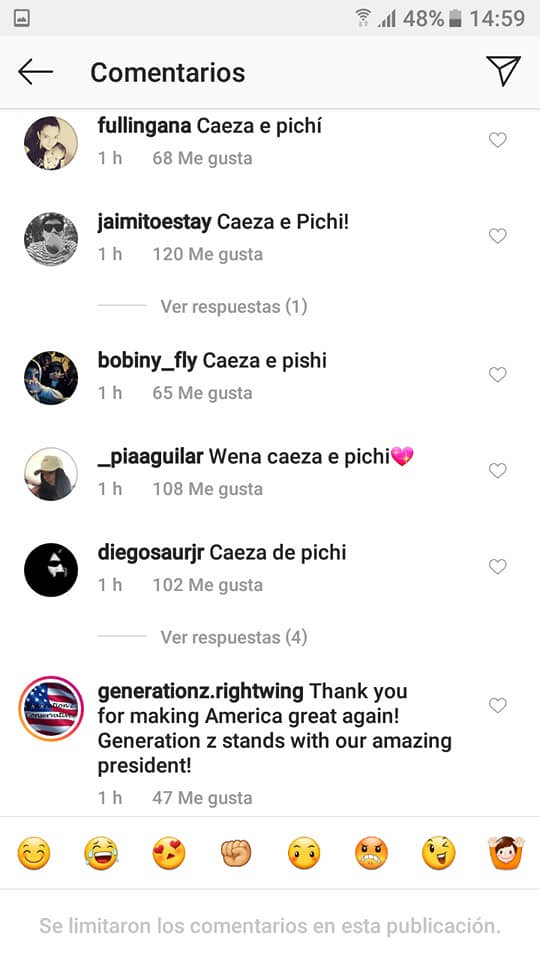Viewport: 540px width, 960px height.
Task: Open generationz.rightwing flag profile picture
Action: pos(51,708)
